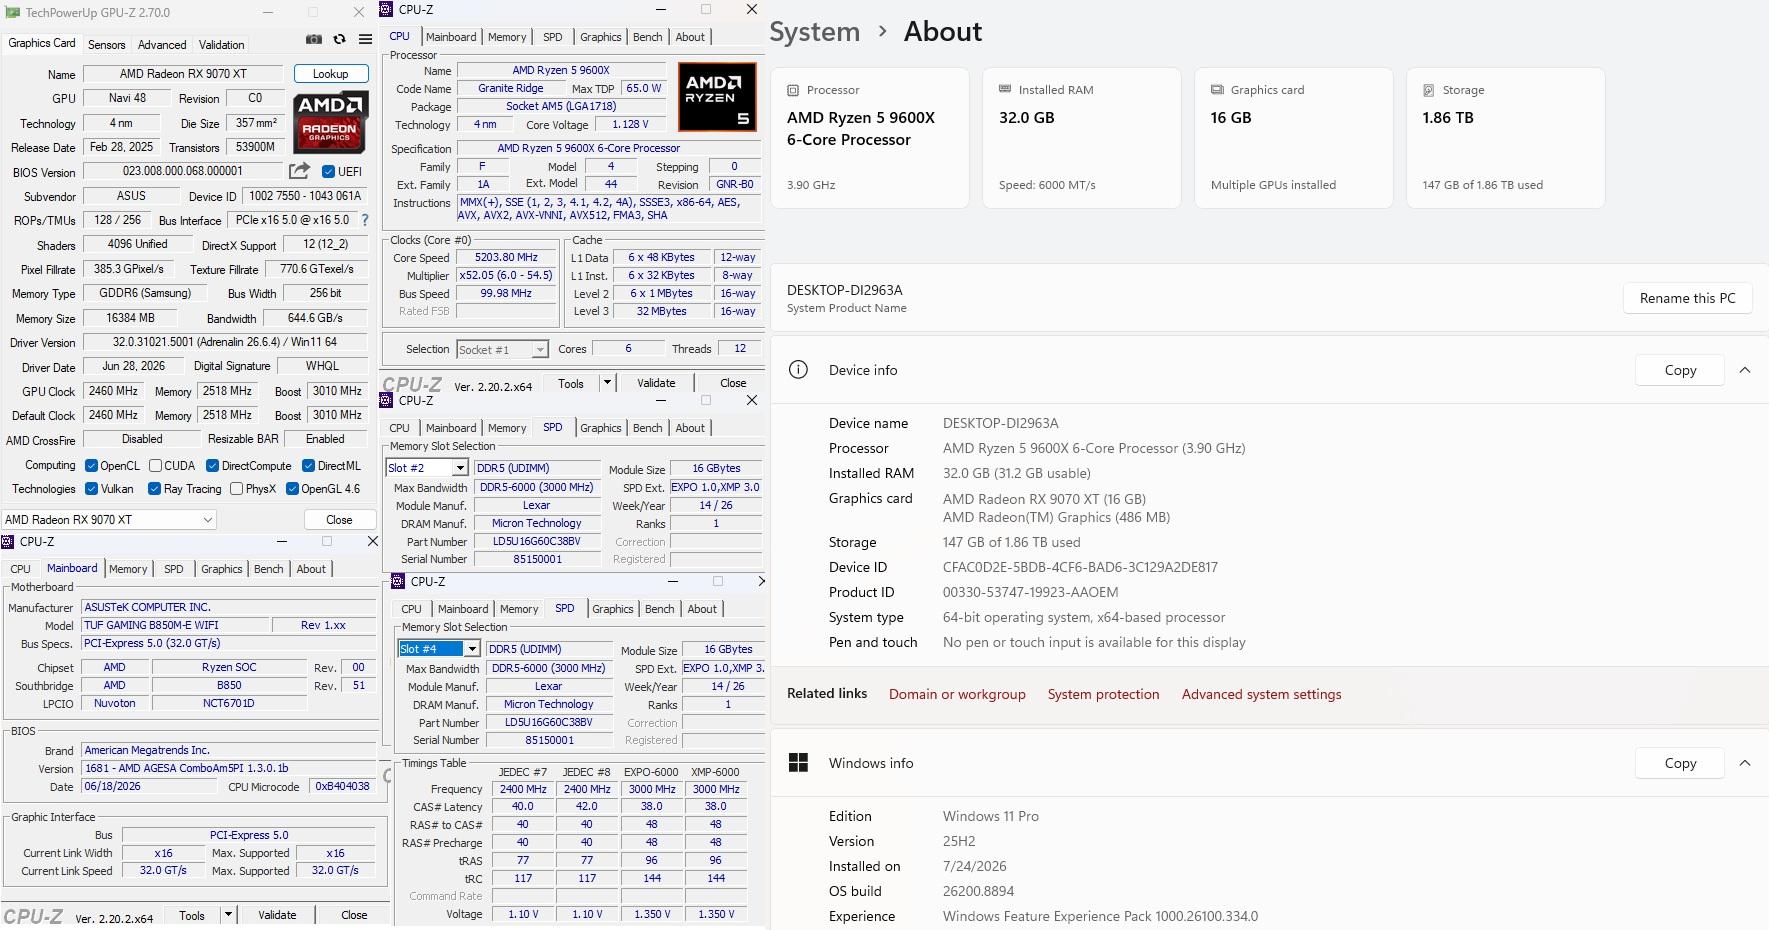The height and width of the screenshot is (930, 1769).
Task: Toggle the Vulkan checkbox
Action: (91, 489)
